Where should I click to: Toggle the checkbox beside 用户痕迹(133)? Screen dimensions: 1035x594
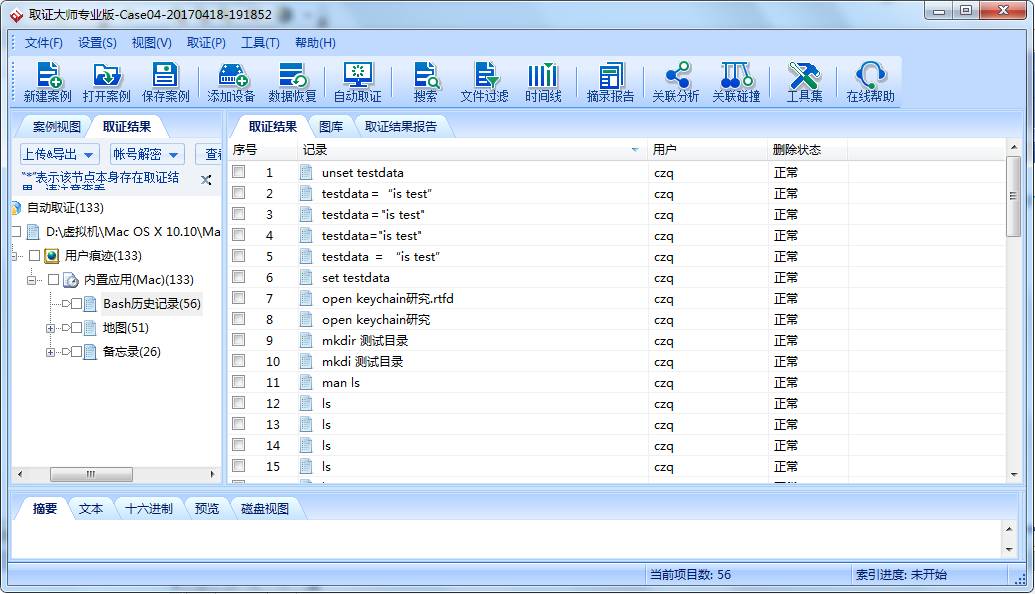coord(35,256)
